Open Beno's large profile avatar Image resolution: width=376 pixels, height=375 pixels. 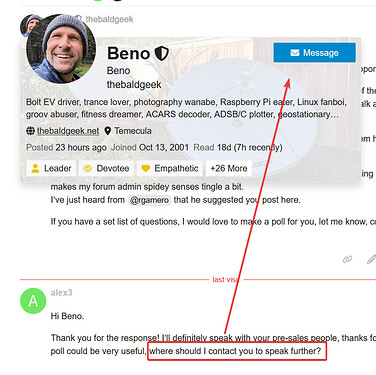click(x=61, y=49)
